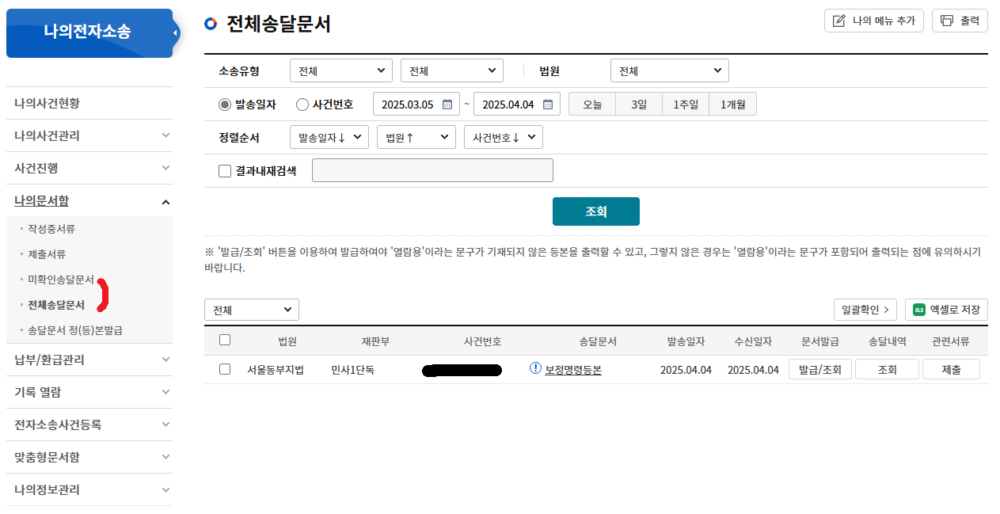Open the 법원 dropdown
Screen dimensions: 1000x514
pyautogui.click(x=670, y=71)
